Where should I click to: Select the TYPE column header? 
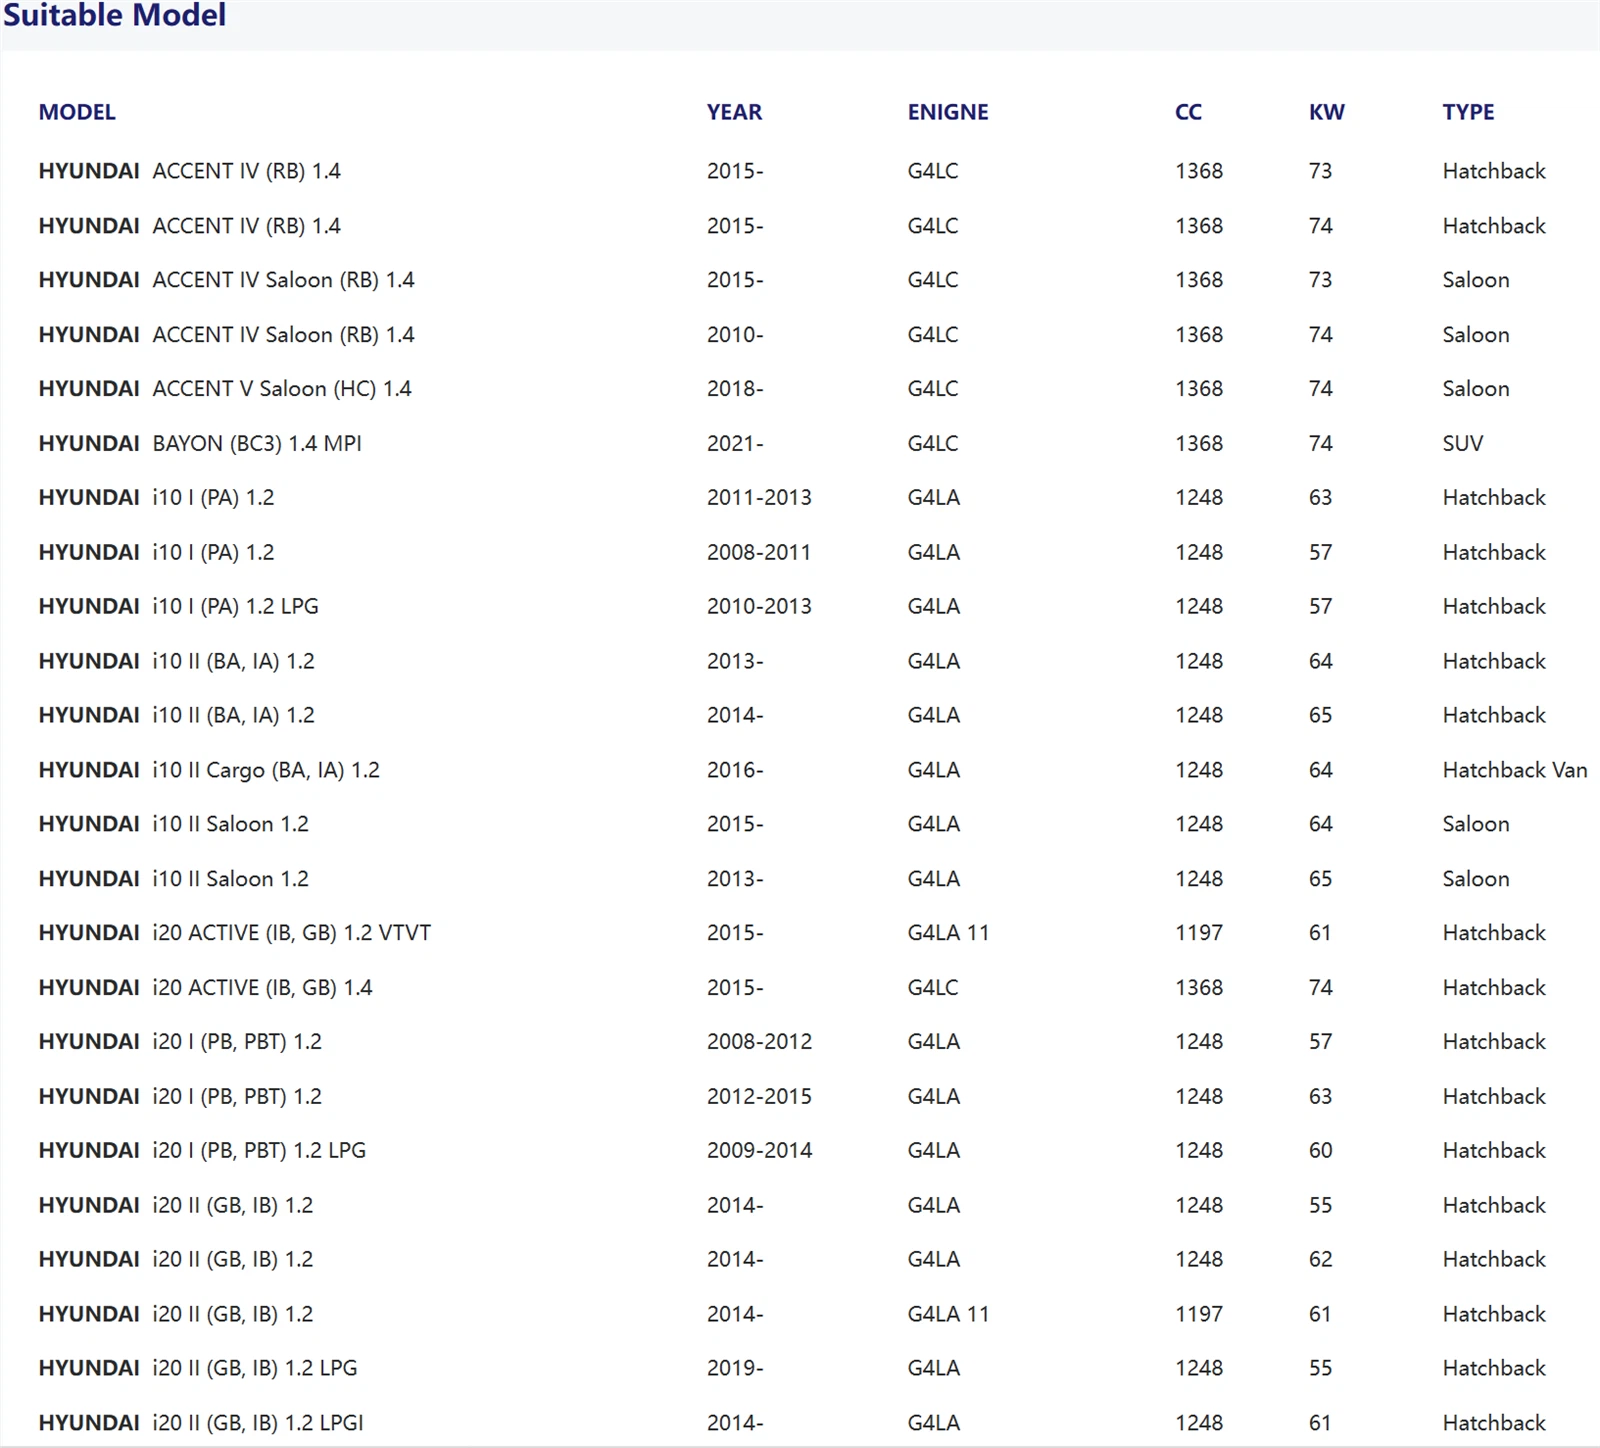(x=1468, y=112)
